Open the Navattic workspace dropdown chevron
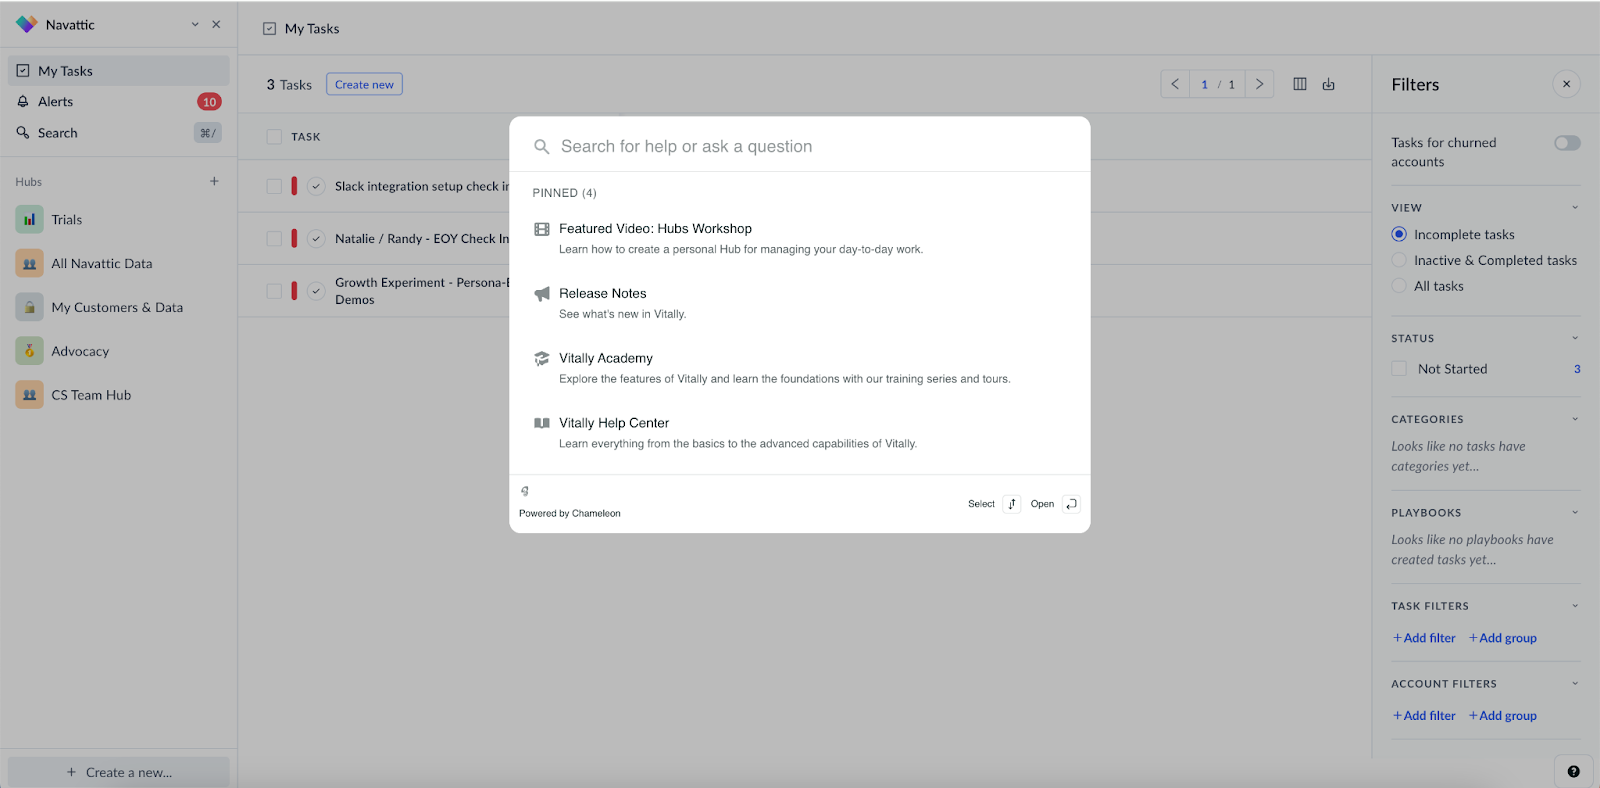Screen dimensions: 1600x788 [x=195, y=24]
